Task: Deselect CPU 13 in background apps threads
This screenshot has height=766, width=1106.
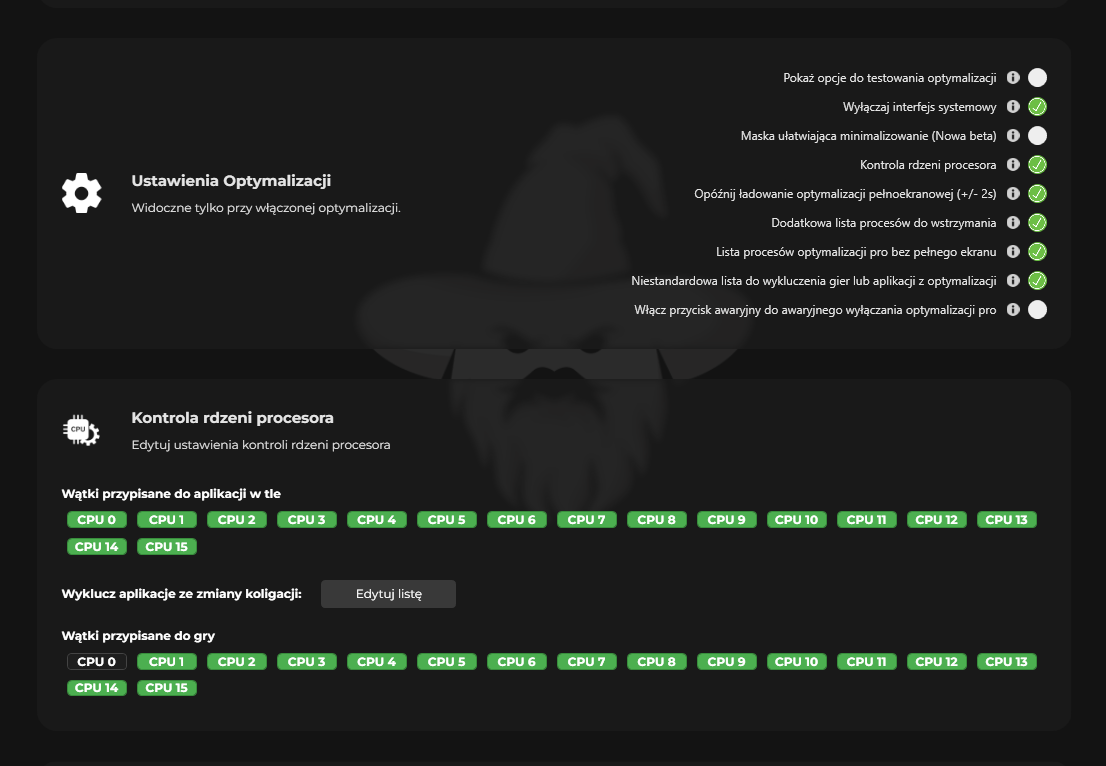Action: coord(1006,520)
